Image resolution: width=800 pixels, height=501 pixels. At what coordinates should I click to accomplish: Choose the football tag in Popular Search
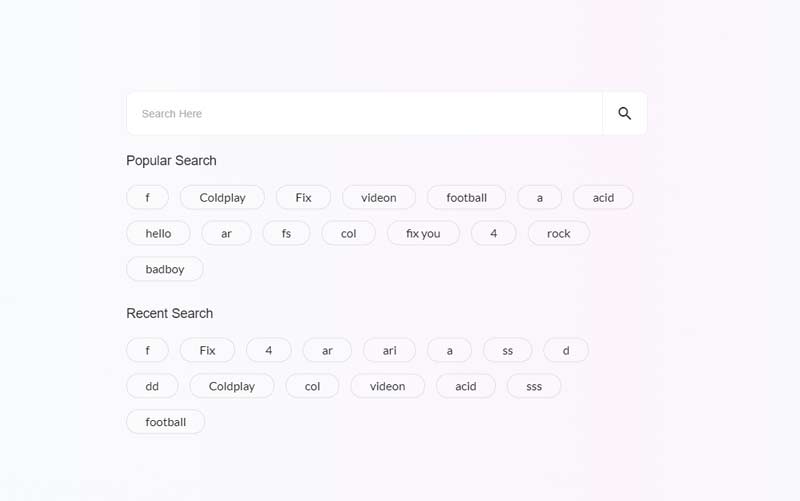[x=466, y=198]
